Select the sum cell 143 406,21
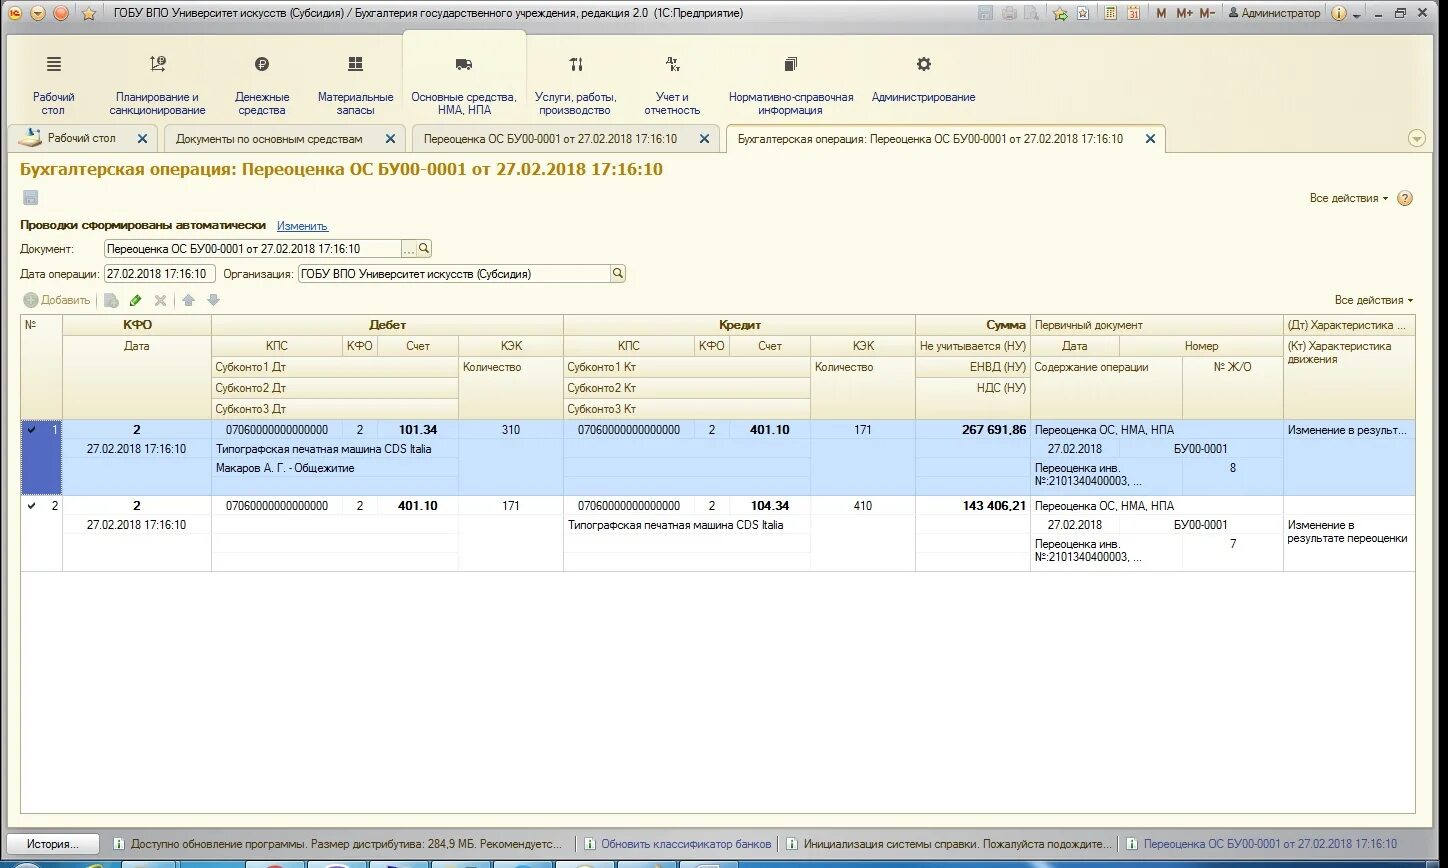 [973, 506]
